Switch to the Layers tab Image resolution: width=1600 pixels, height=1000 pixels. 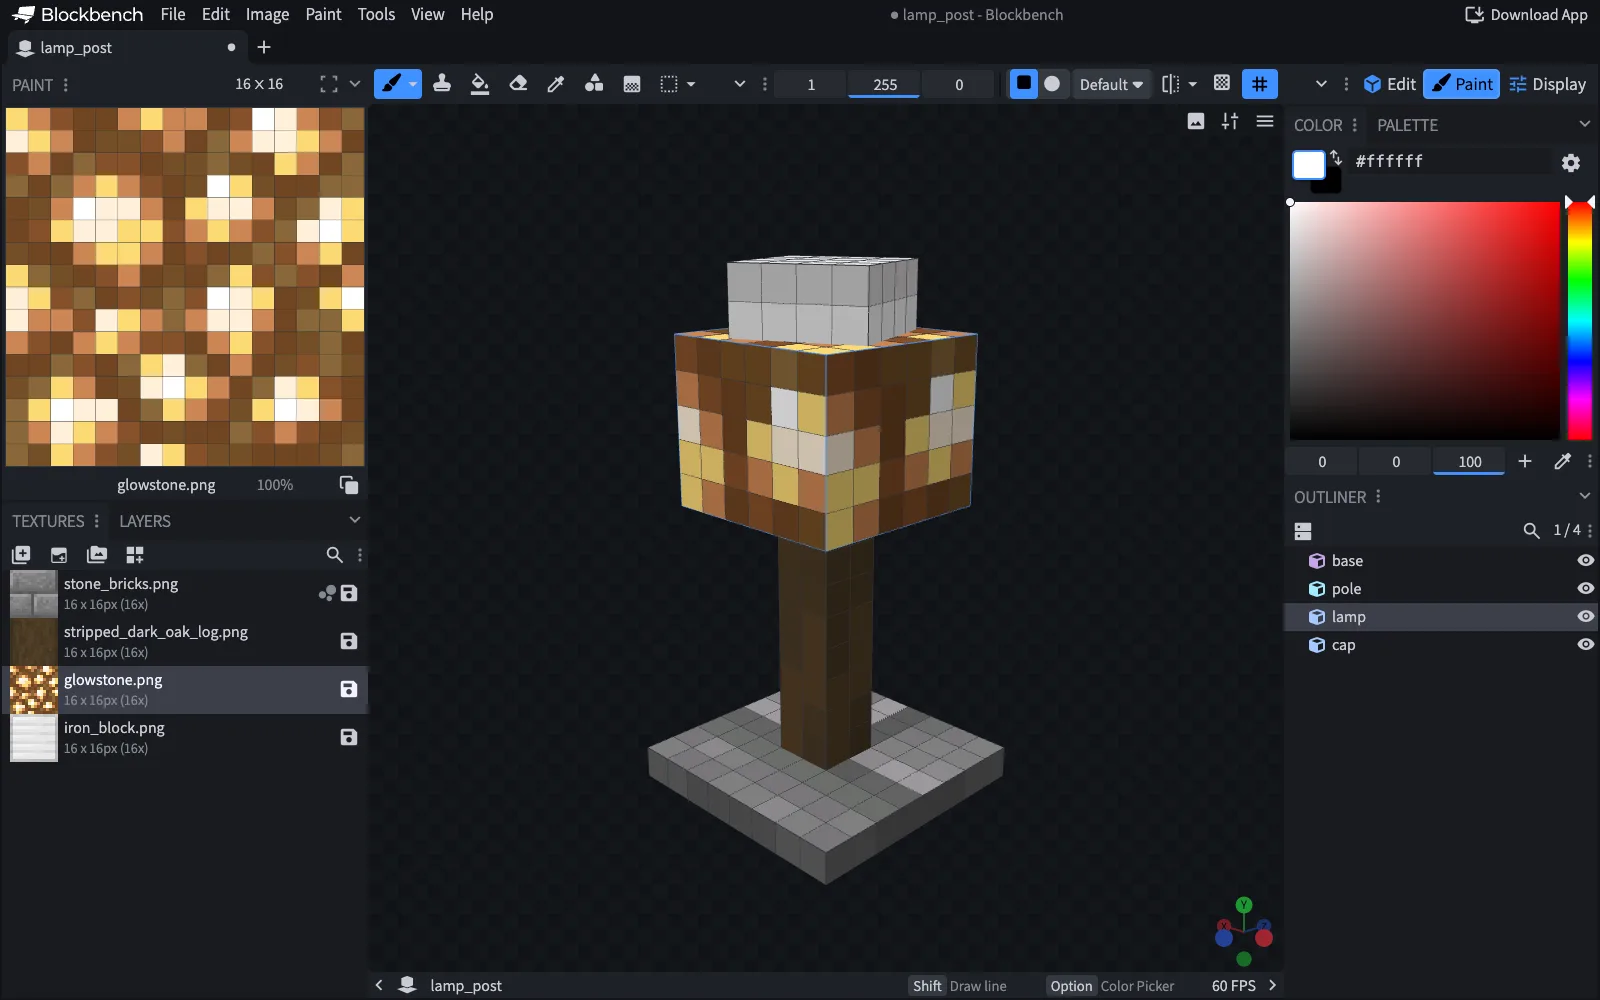click(145, 521)
